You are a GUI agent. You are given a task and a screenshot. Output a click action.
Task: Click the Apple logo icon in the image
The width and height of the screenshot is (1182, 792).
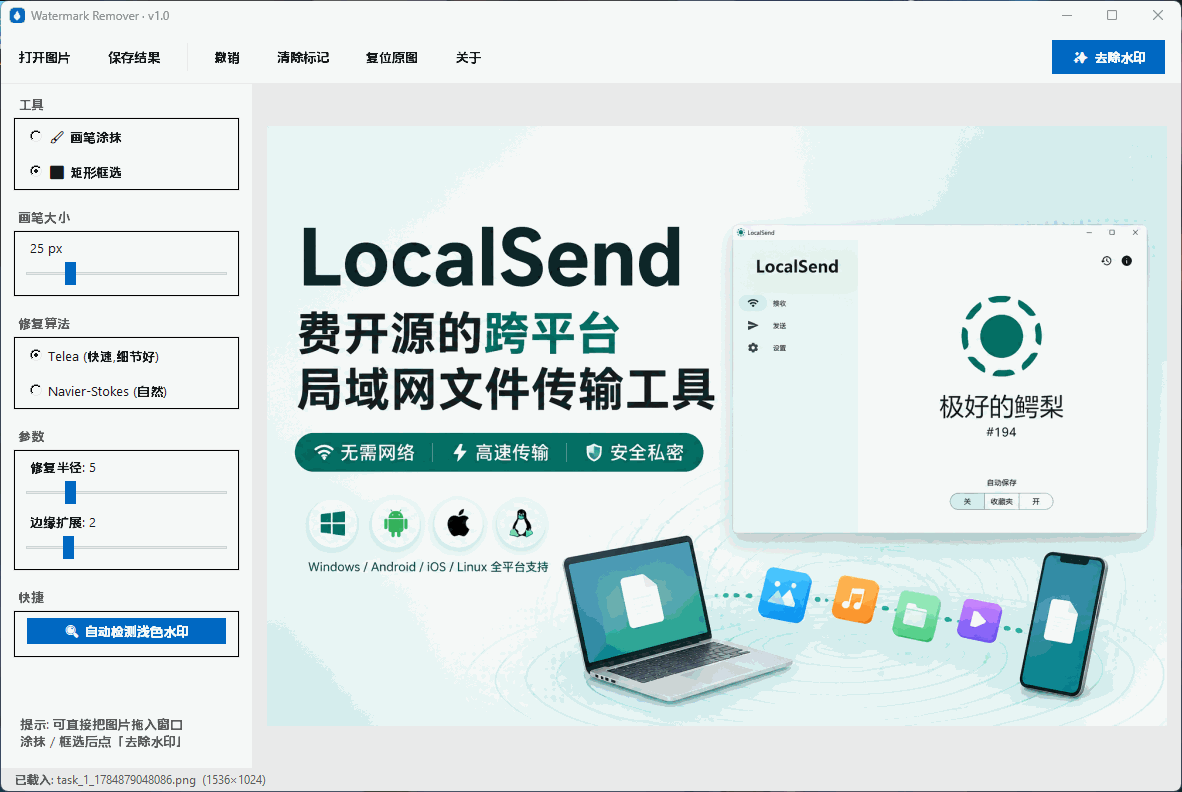point(458,523)
